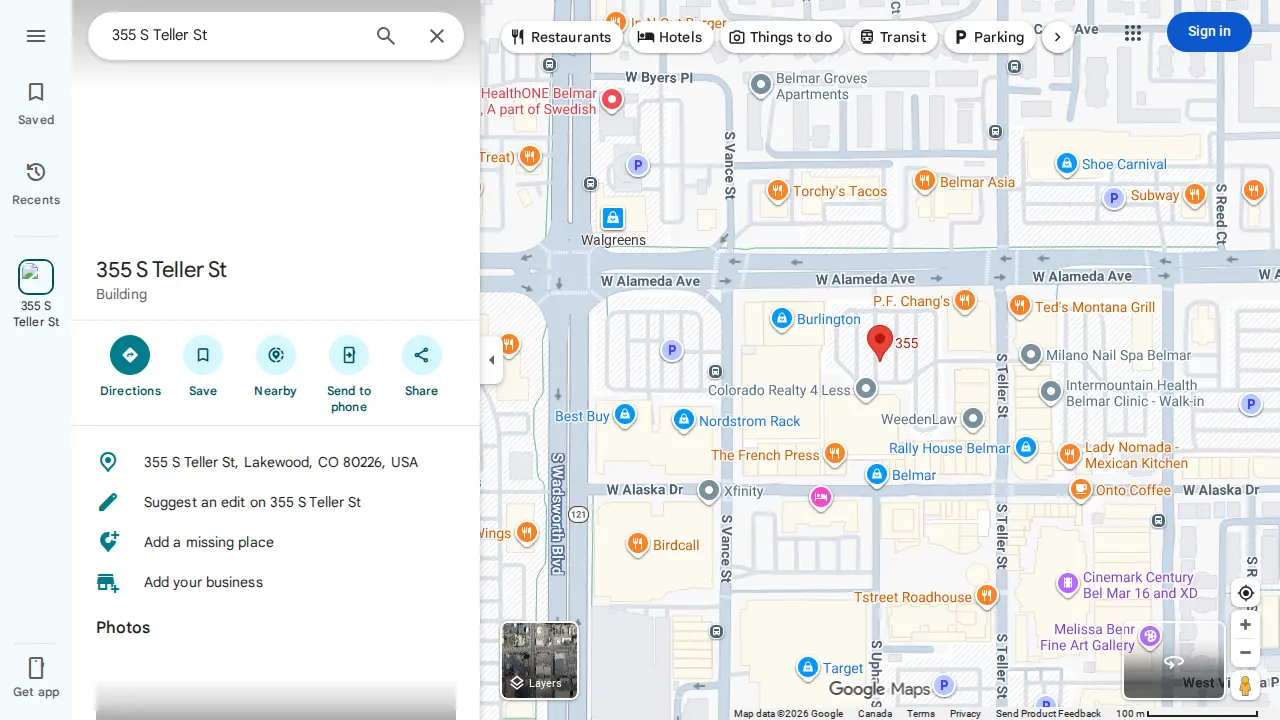This screenshot has height=720, width=1280.
Task: Save this place with the bookmark button
Action: point(203,367)
